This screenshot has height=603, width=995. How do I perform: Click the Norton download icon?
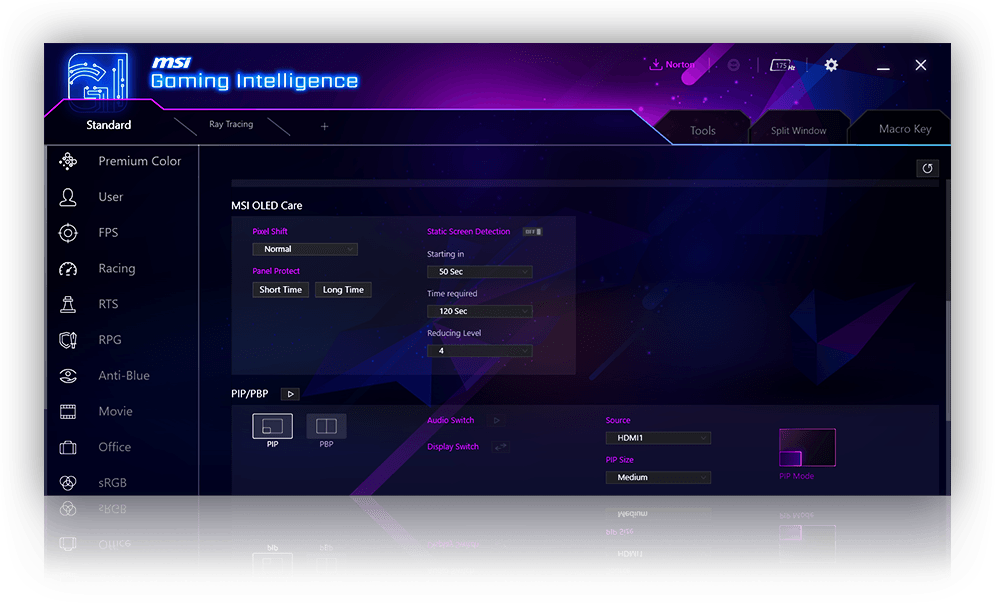(656, 65)
